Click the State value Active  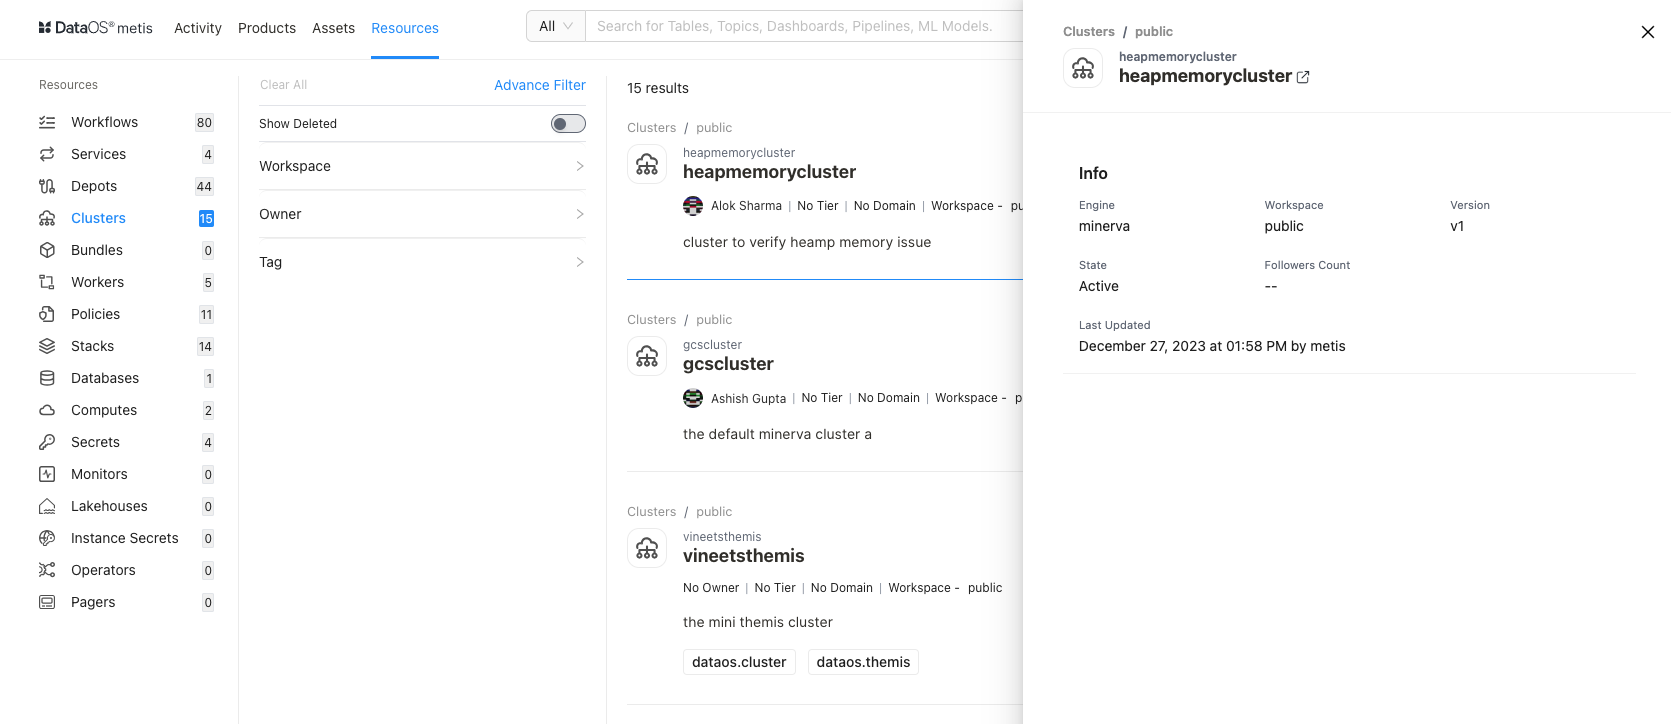(x=1099, y=286)
